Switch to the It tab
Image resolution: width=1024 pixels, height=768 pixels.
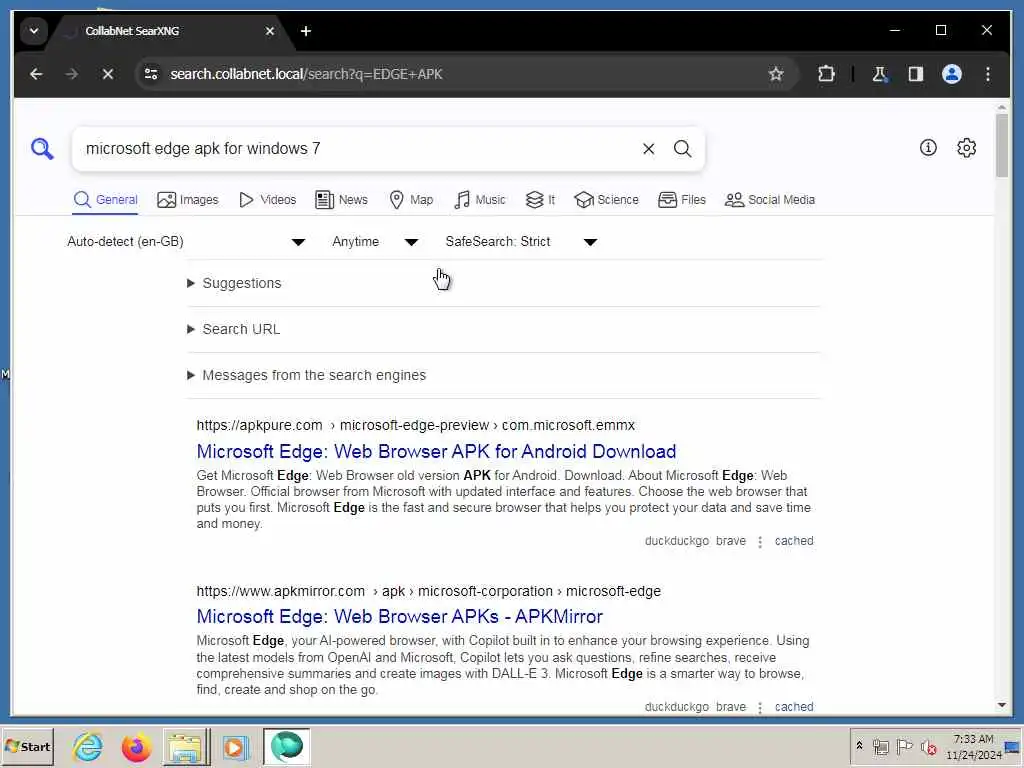click(x=541, y=200)
